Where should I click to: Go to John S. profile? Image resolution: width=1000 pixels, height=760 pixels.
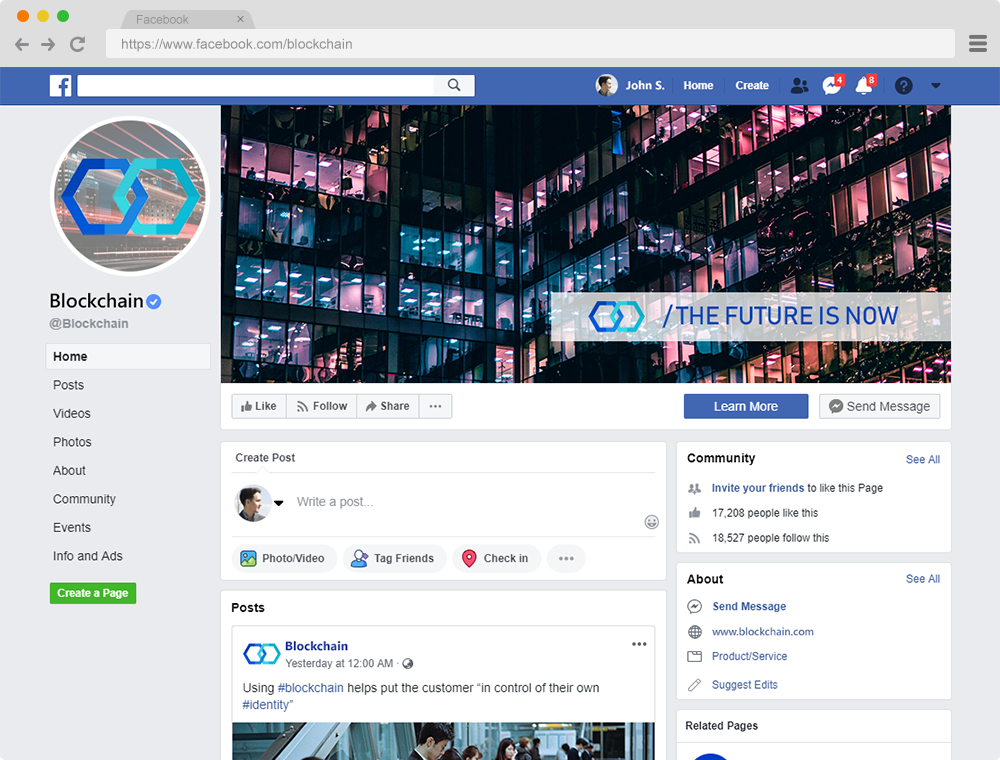pyautogui.click(x=645, y=85)
